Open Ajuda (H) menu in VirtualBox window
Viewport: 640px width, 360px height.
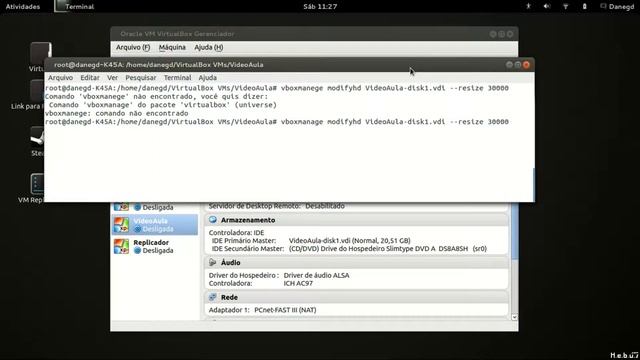[x=209, y=47]
